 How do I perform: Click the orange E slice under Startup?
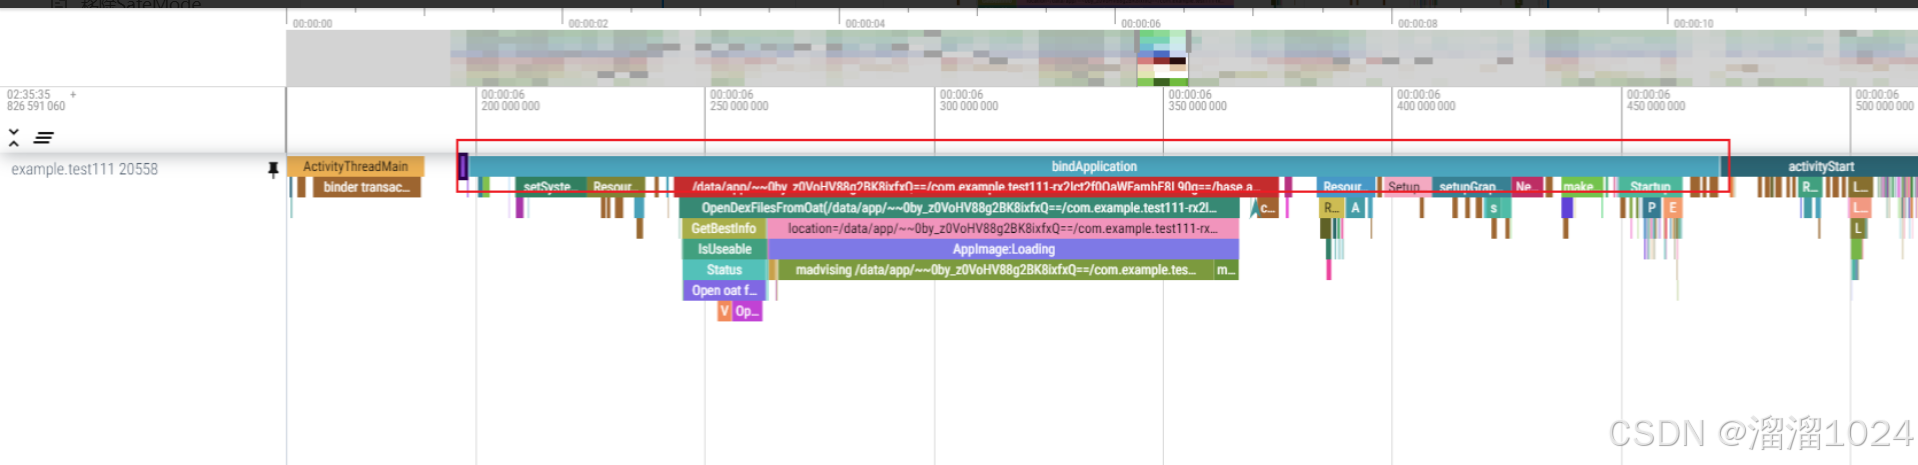[1672, 208]
